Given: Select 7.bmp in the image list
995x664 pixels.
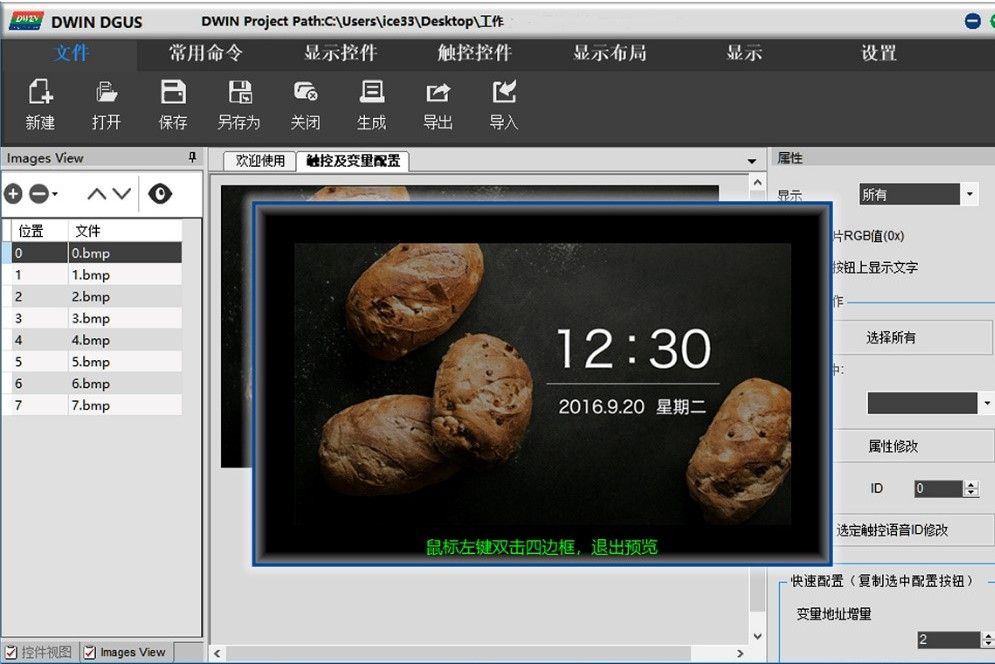Looking at the screenshot, I should pos(92,405).
